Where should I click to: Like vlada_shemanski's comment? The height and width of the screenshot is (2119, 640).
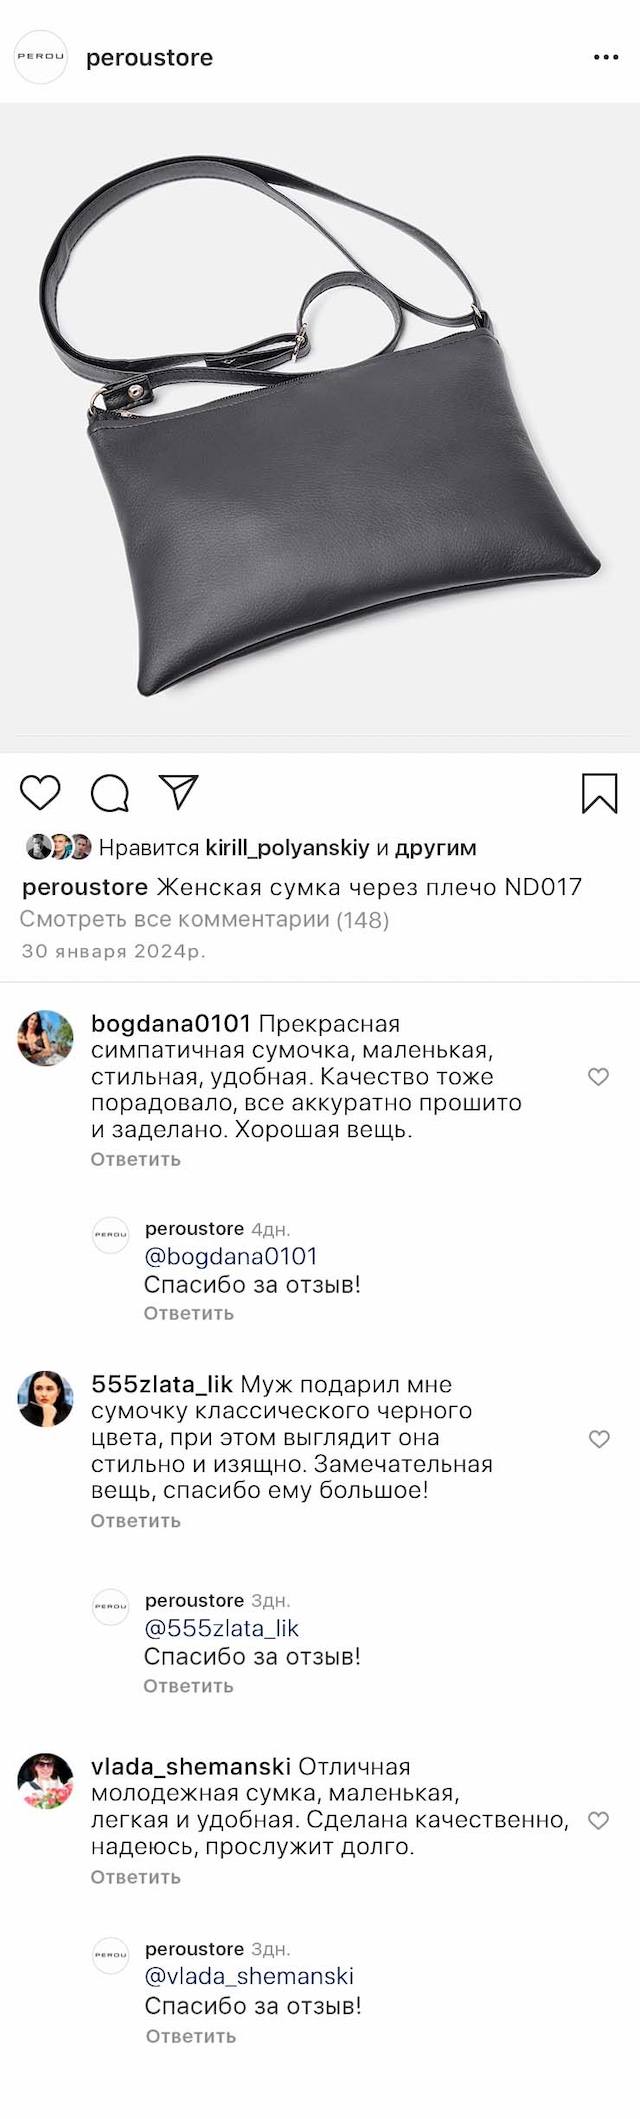pyautogui.click(x=598, y=1821)
